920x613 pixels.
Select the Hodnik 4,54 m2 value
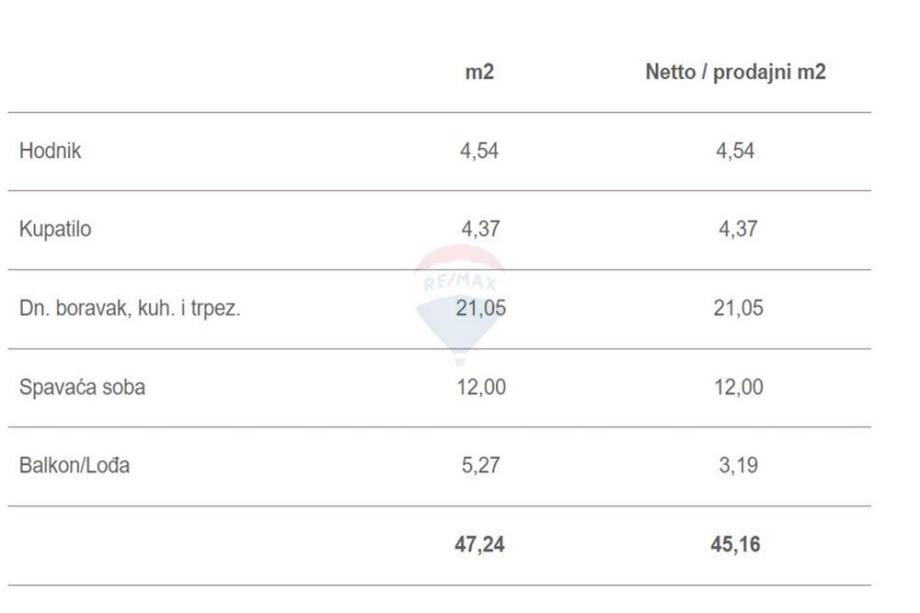point(480,152)
